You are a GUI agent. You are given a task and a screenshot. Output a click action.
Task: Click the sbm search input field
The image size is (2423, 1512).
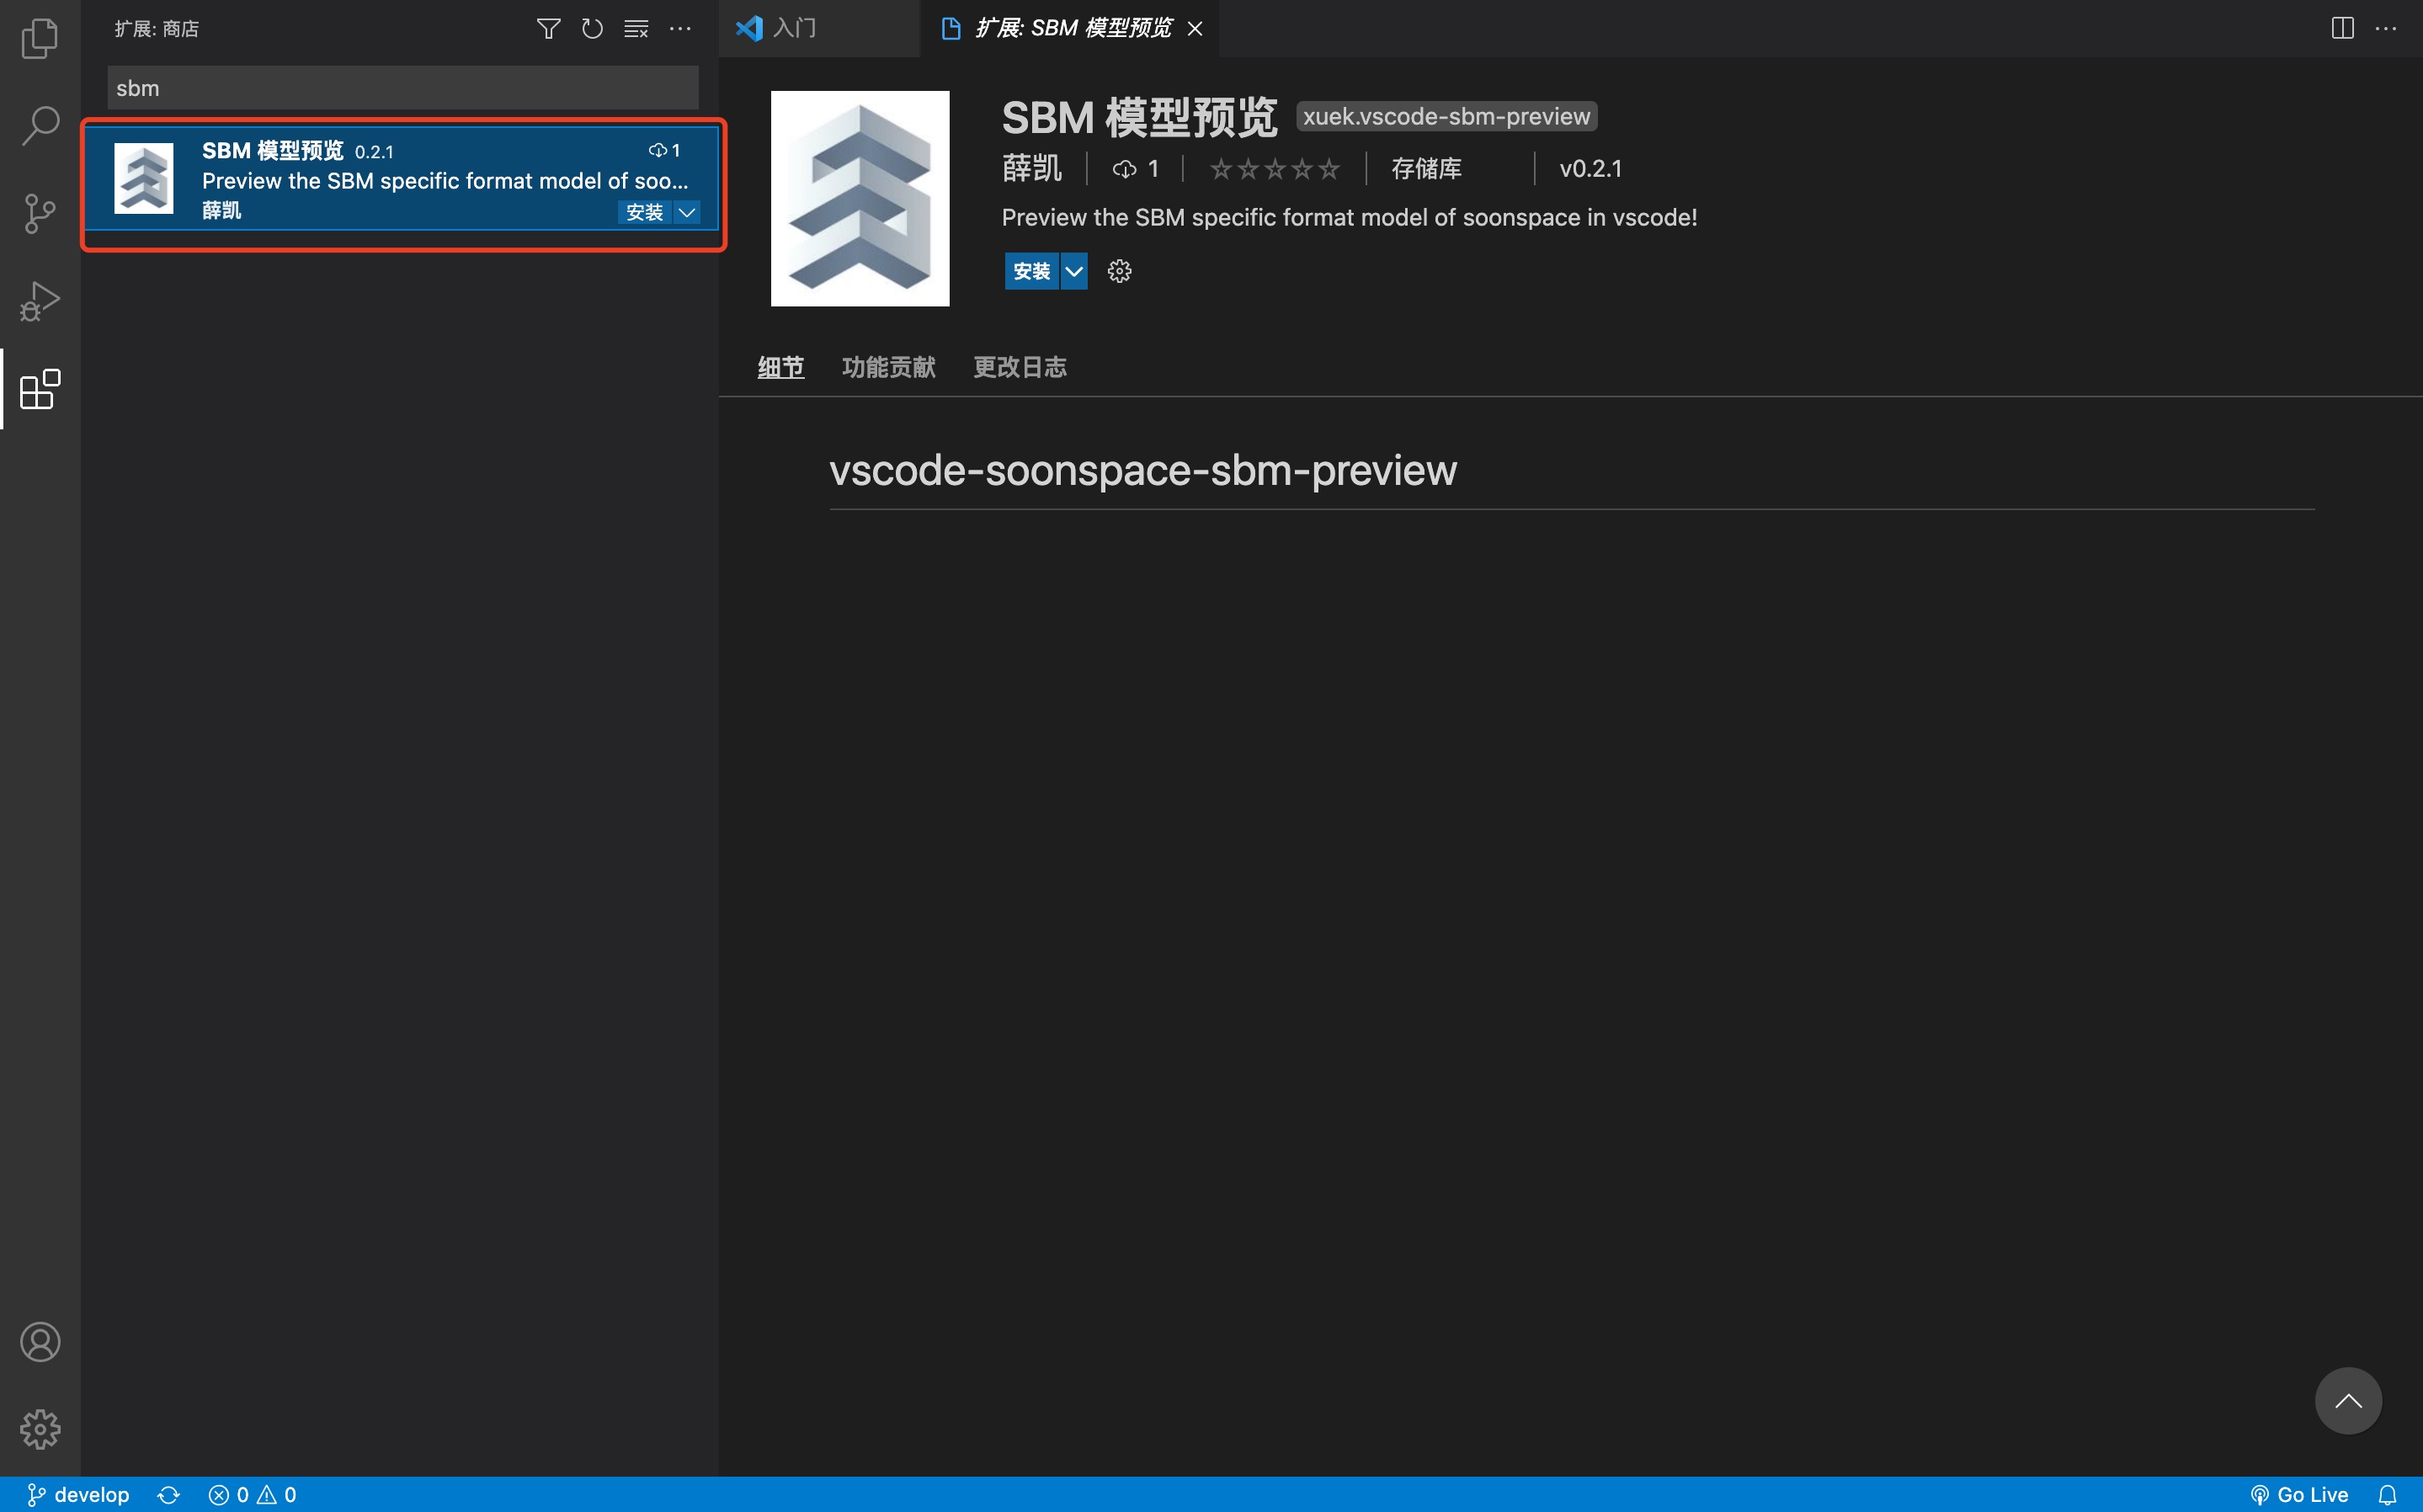tap(400, 87)
